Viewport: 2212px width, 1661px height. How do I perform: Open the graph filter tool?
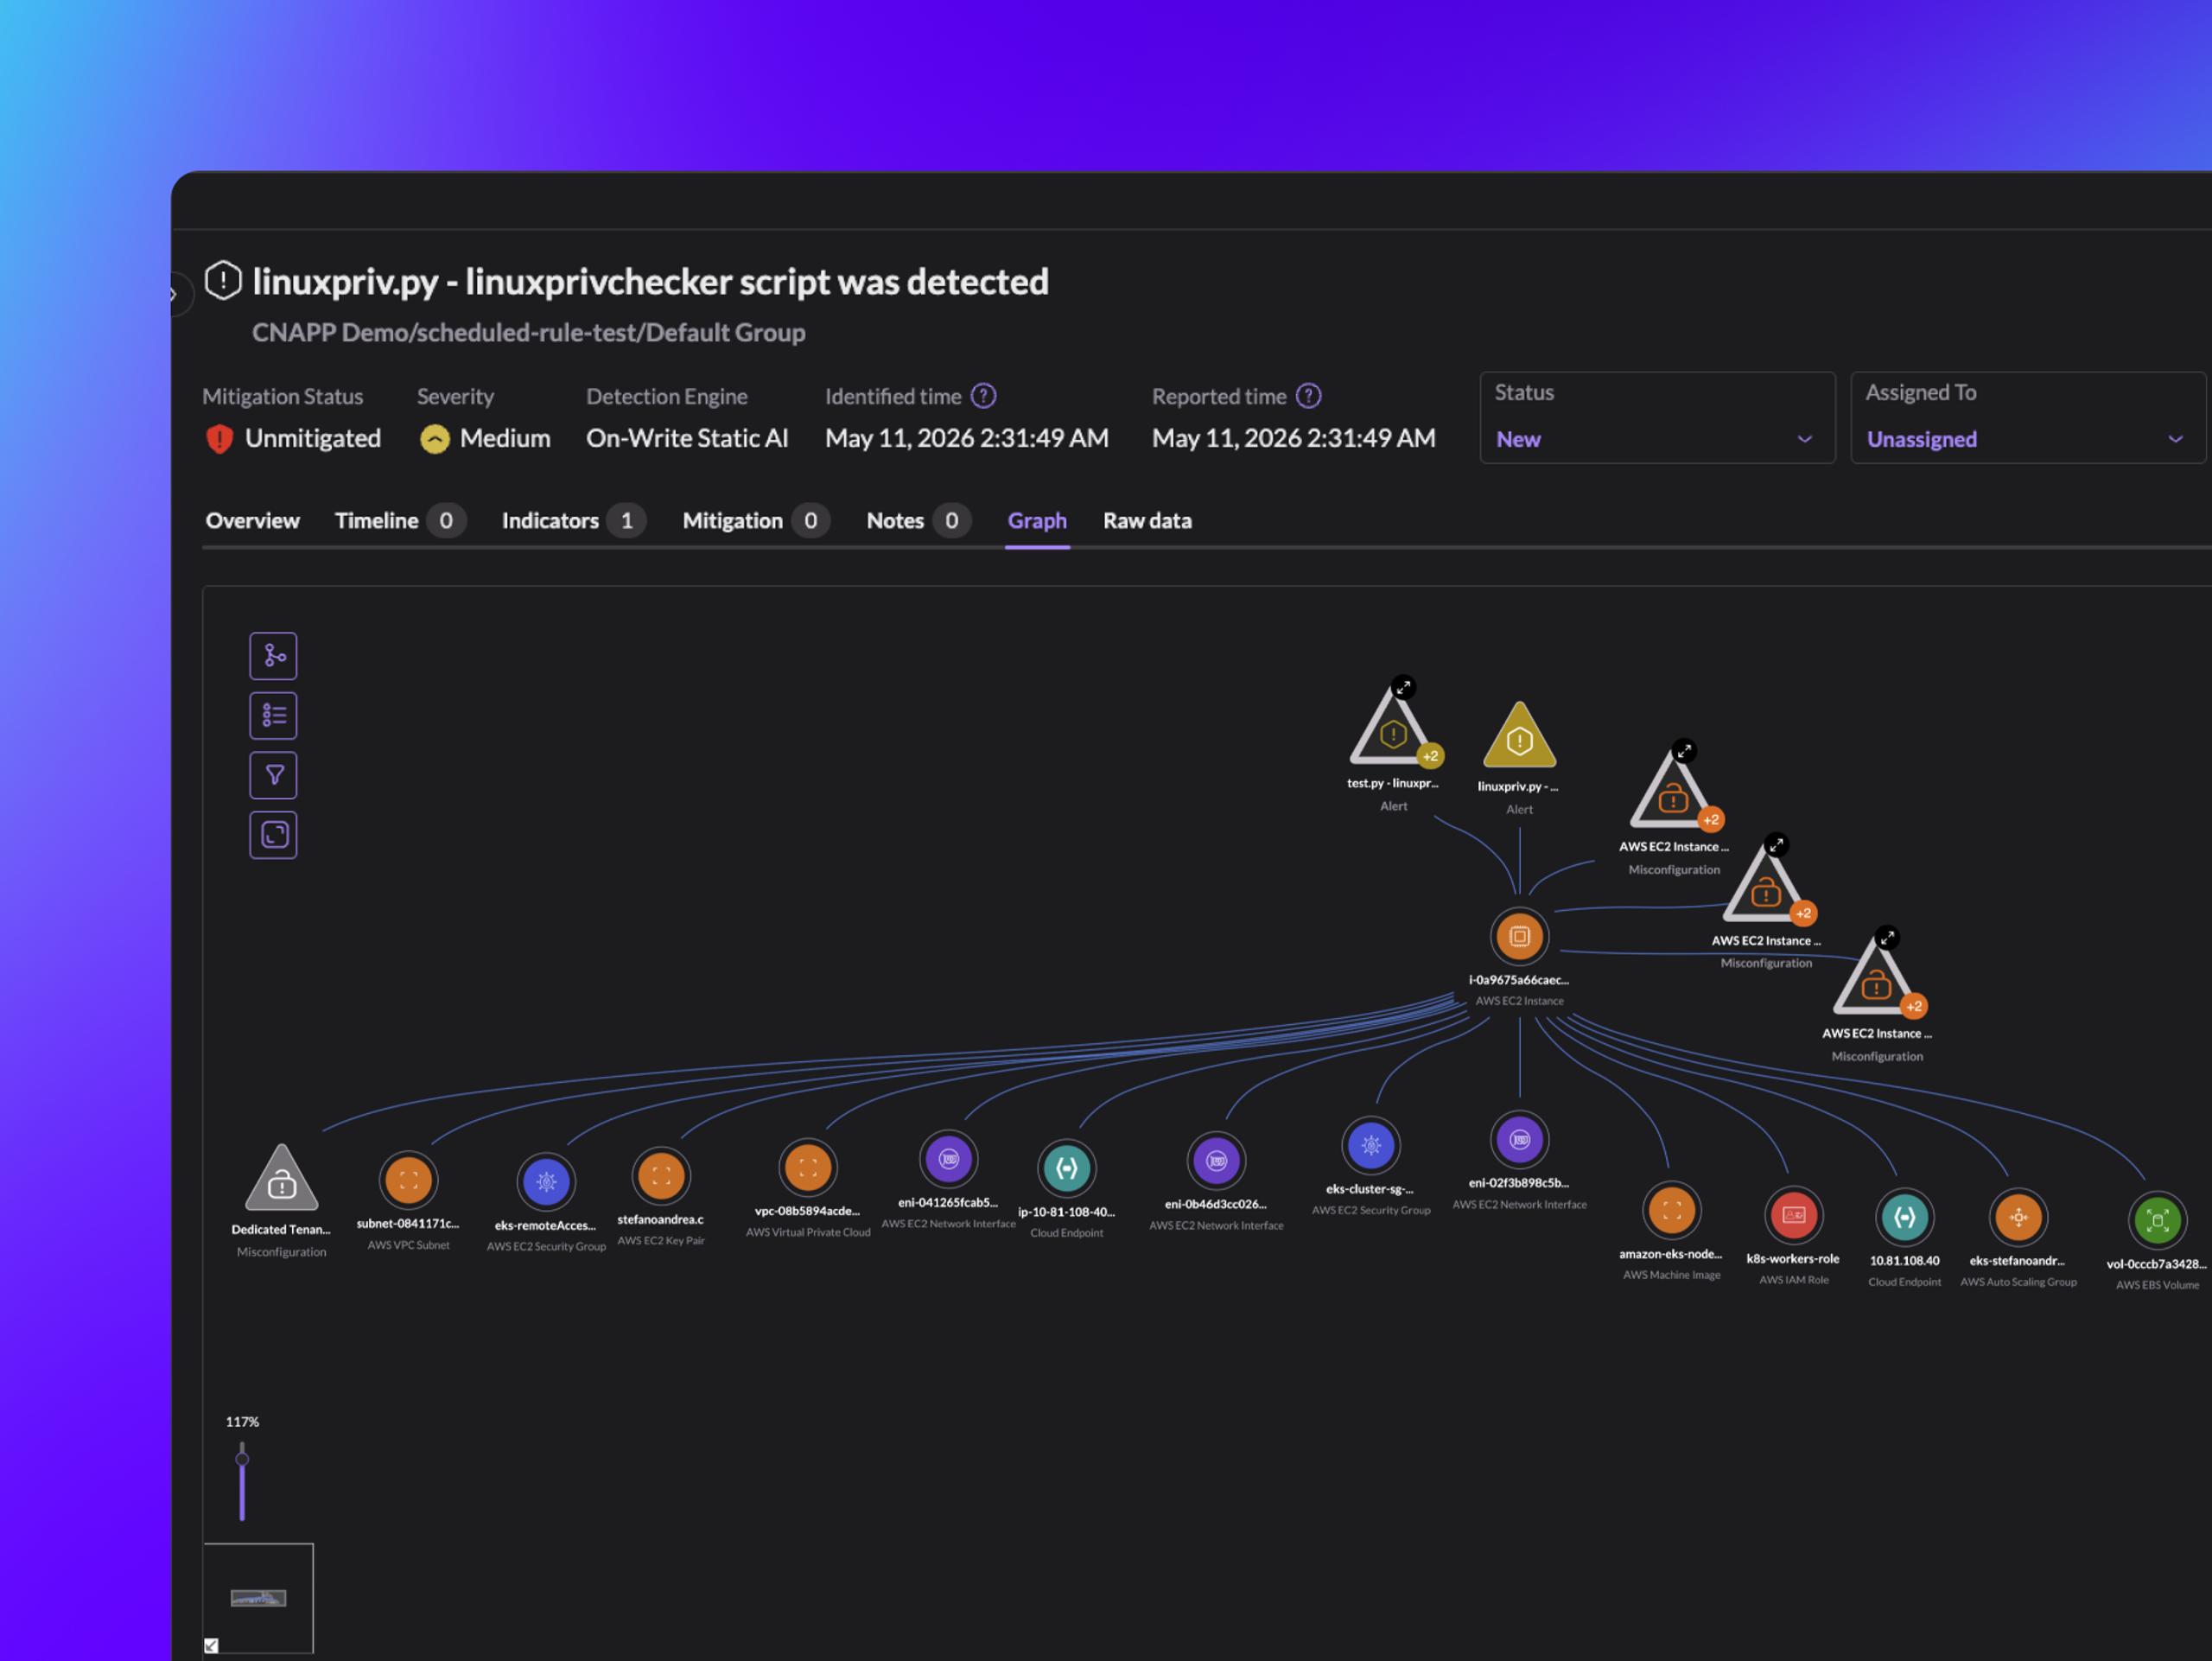(x=273, y=775)
